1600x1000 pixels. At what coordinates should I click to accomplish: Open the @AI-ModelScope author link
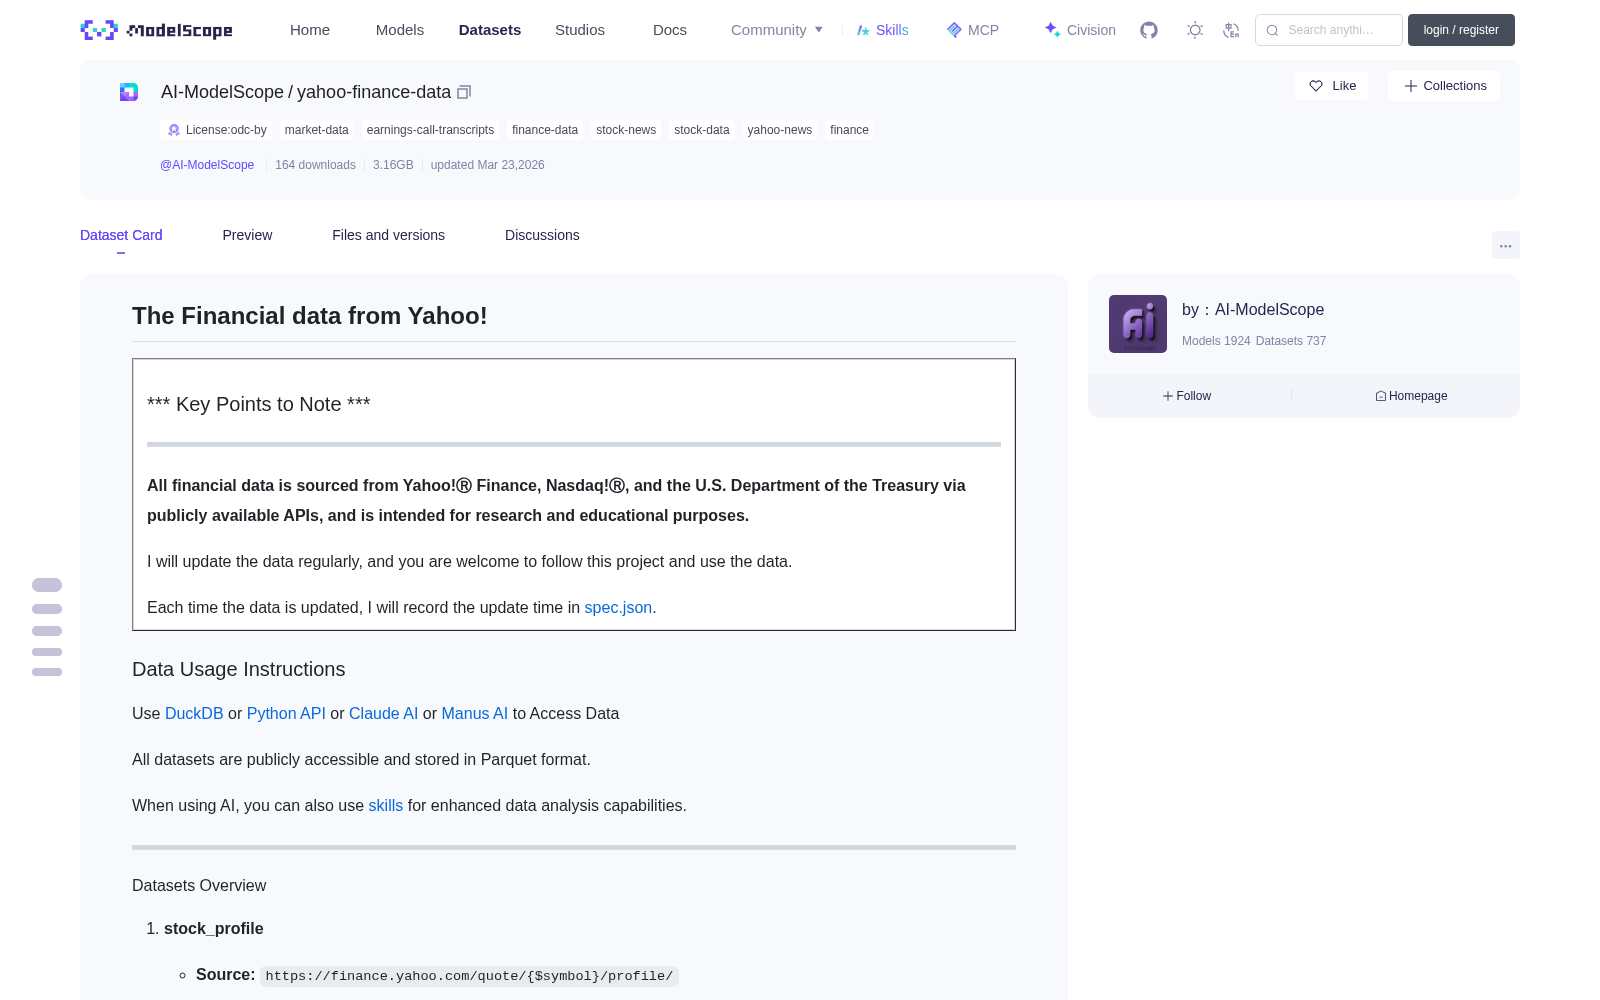[207, 165]
